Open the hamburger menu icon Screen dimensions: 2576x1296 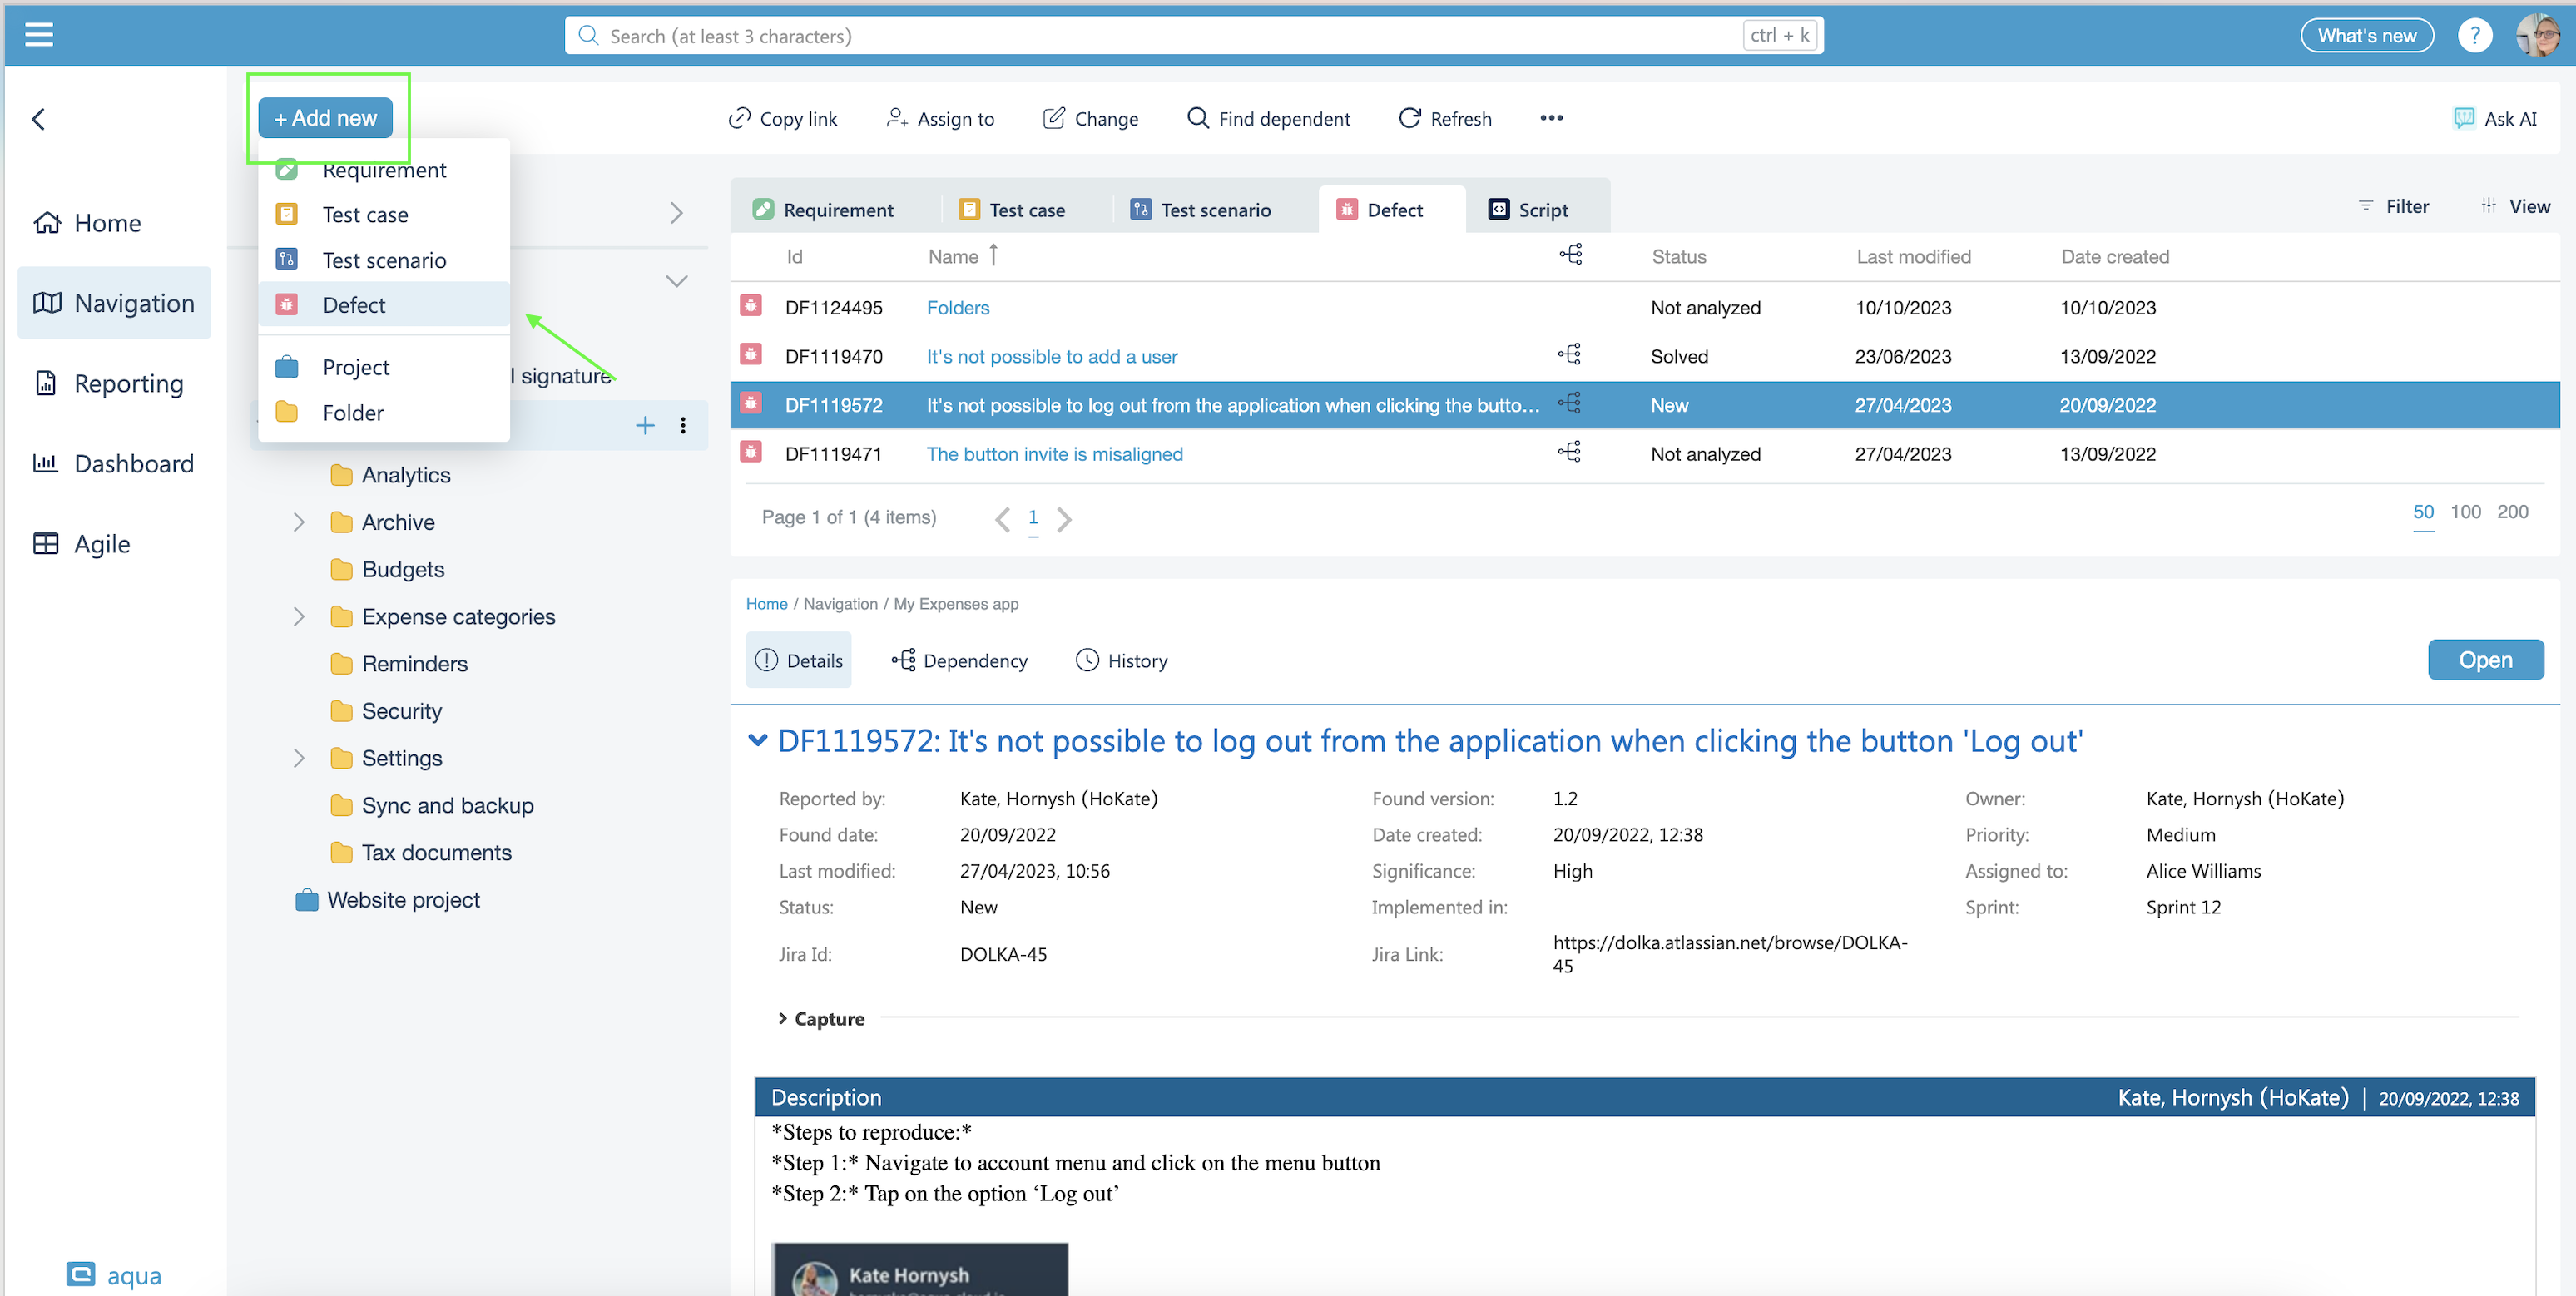point(39,35)
